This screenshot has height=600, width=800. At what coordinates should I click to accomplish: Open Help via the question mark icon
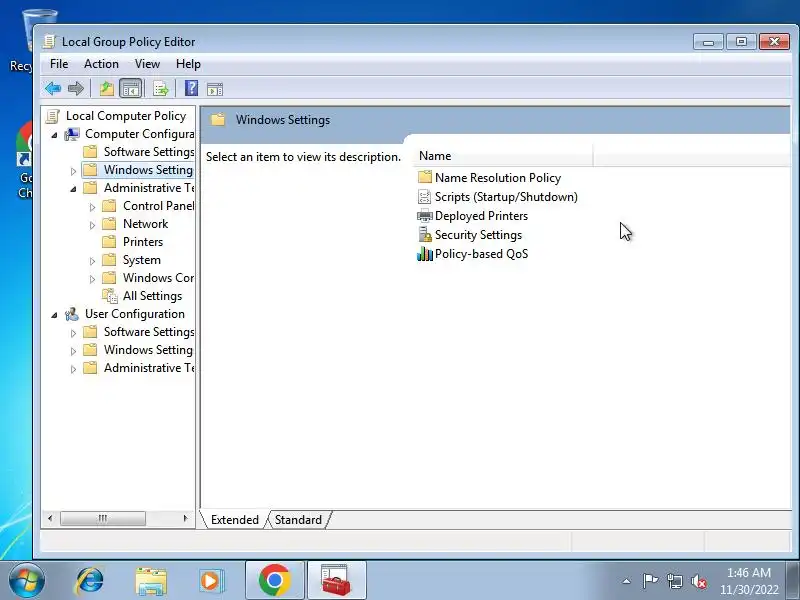[191, 88]
